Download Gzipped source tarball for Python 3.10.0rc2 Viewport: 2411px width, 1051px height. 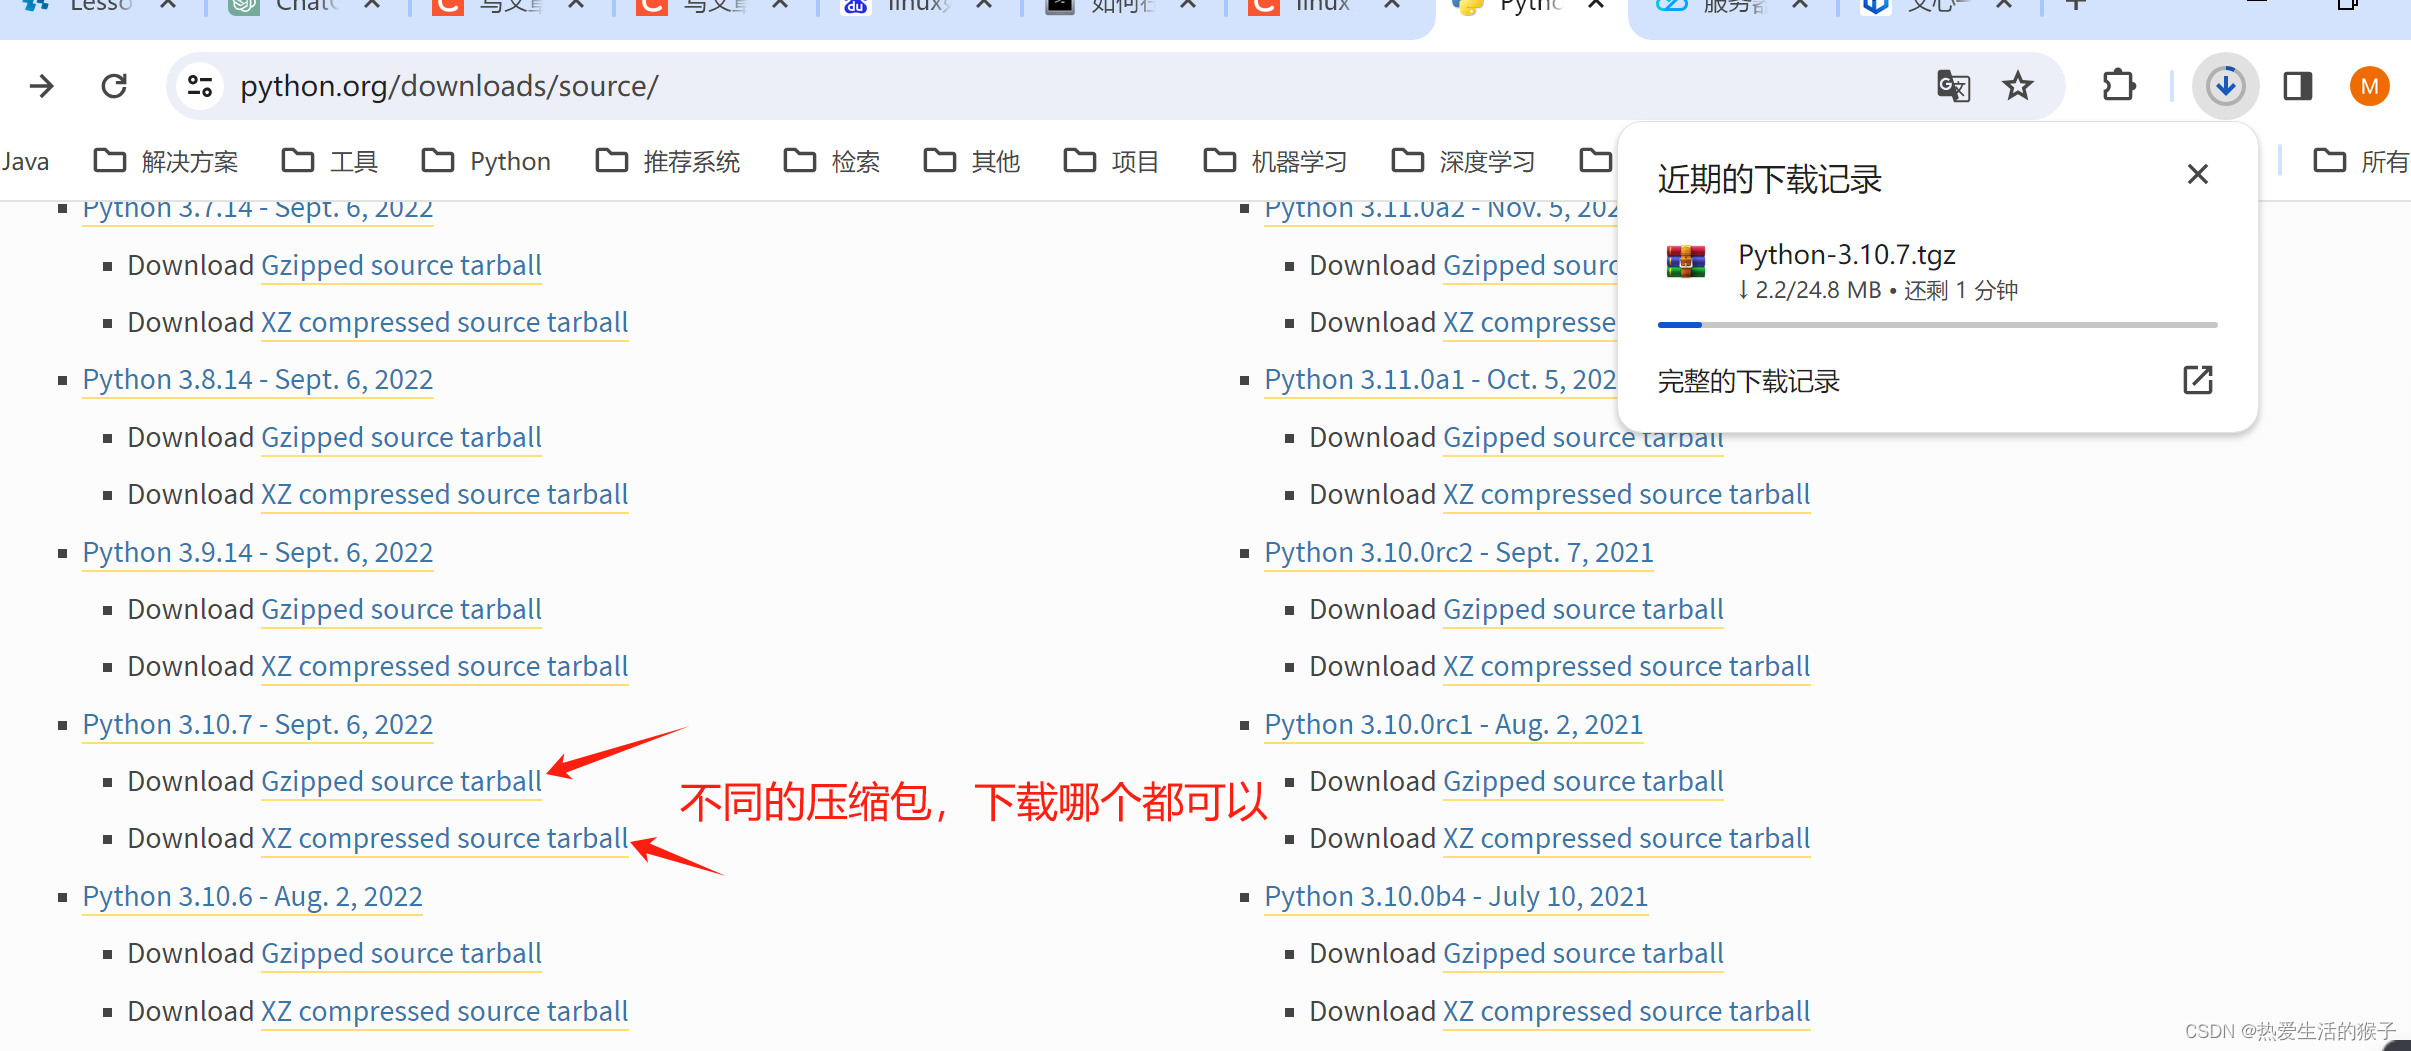(1583, 609)
